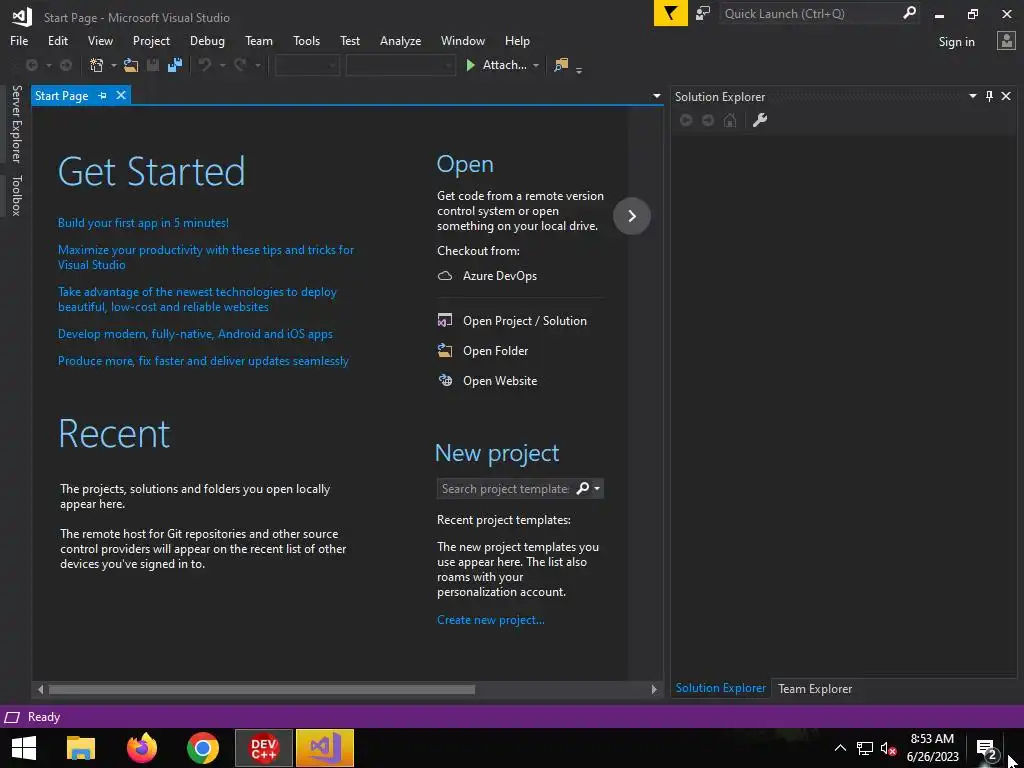Click the project template search magnifier icon
This screenshot has width=1024, height=768.
click(x=583, y=488)
